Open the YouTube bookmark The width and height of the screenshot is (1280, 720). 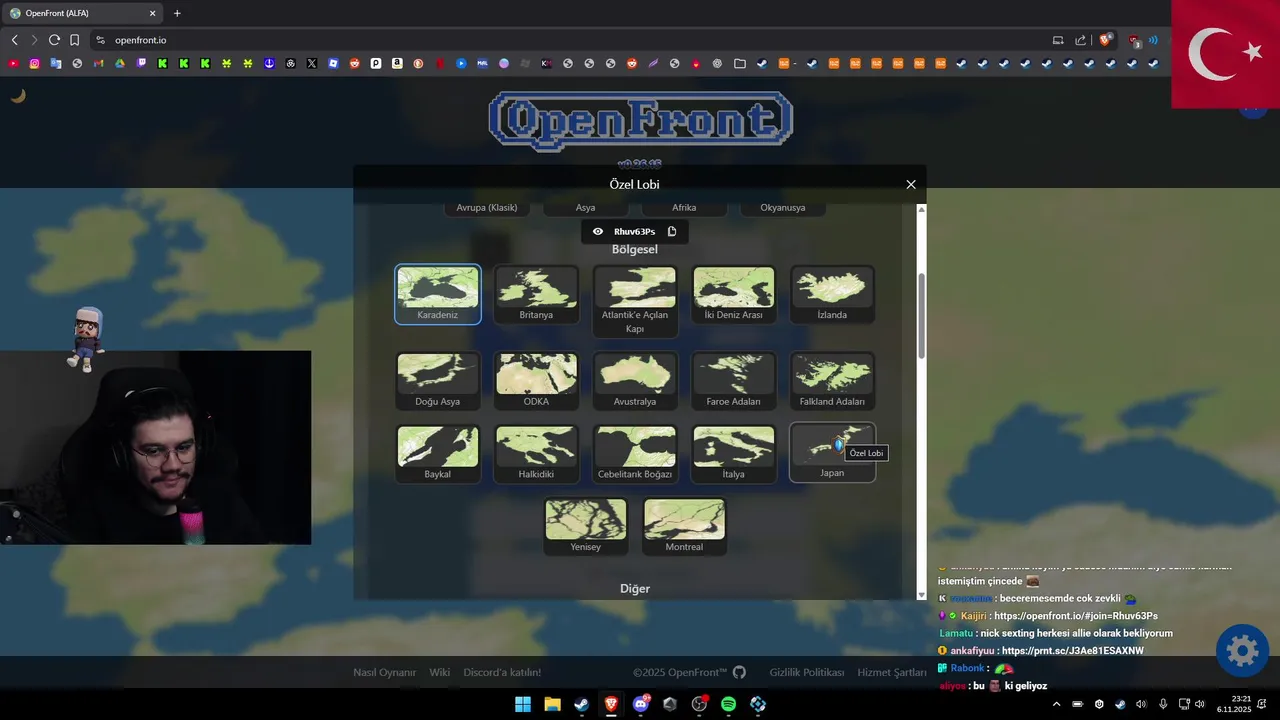(13, 63)
